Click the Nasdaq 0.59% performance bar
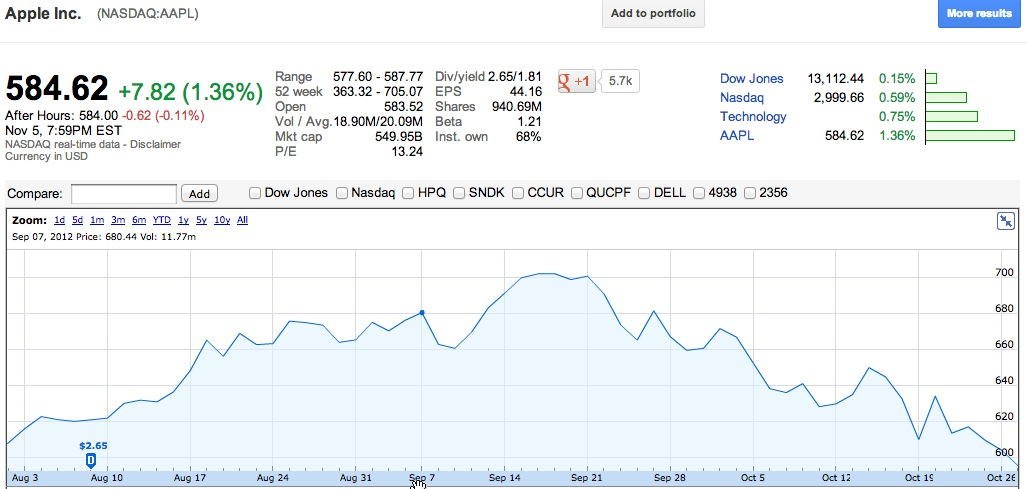The width and height of the screenshot is (1027, 489). (x=946, y=98)
